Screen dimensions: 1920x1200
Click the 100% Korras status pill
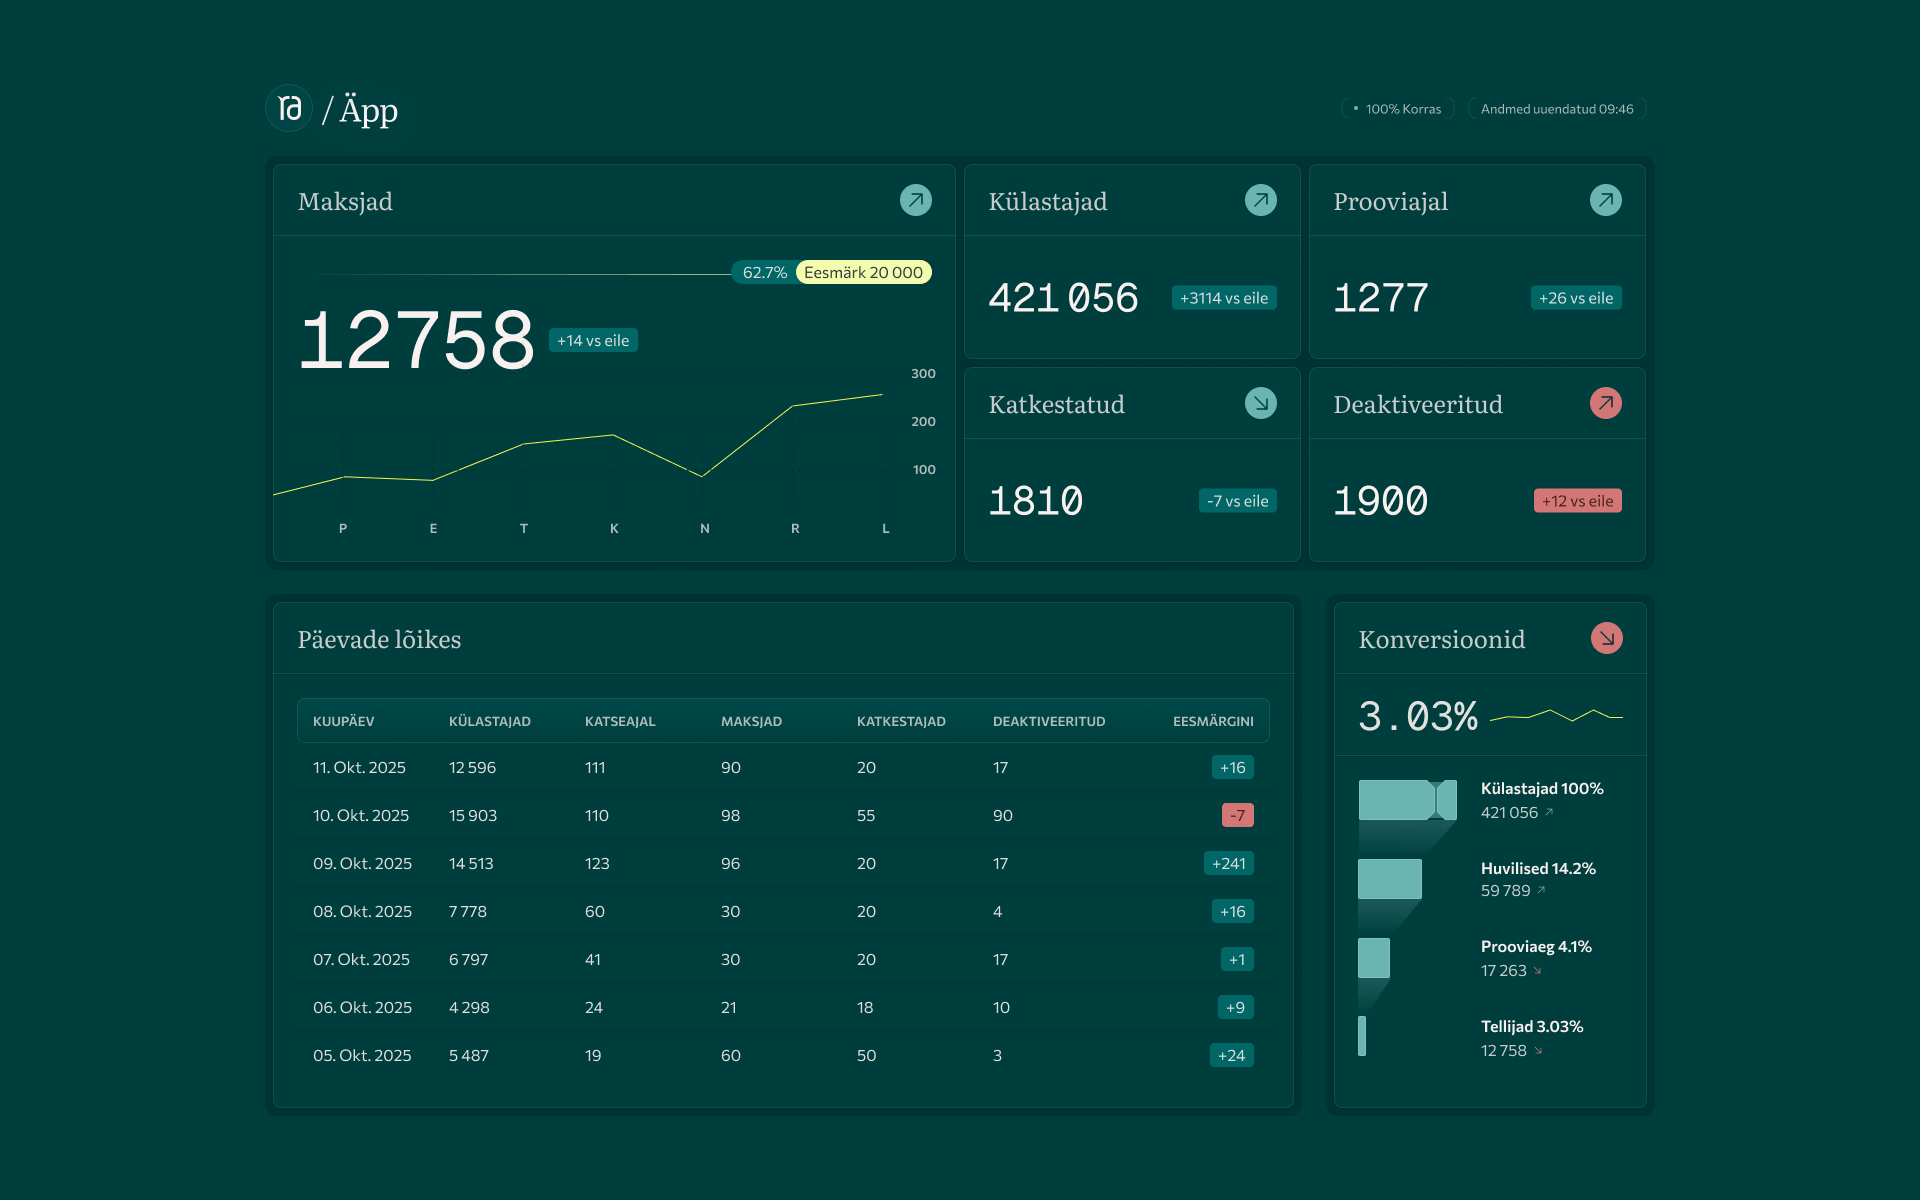click(x=1396, y=109)
